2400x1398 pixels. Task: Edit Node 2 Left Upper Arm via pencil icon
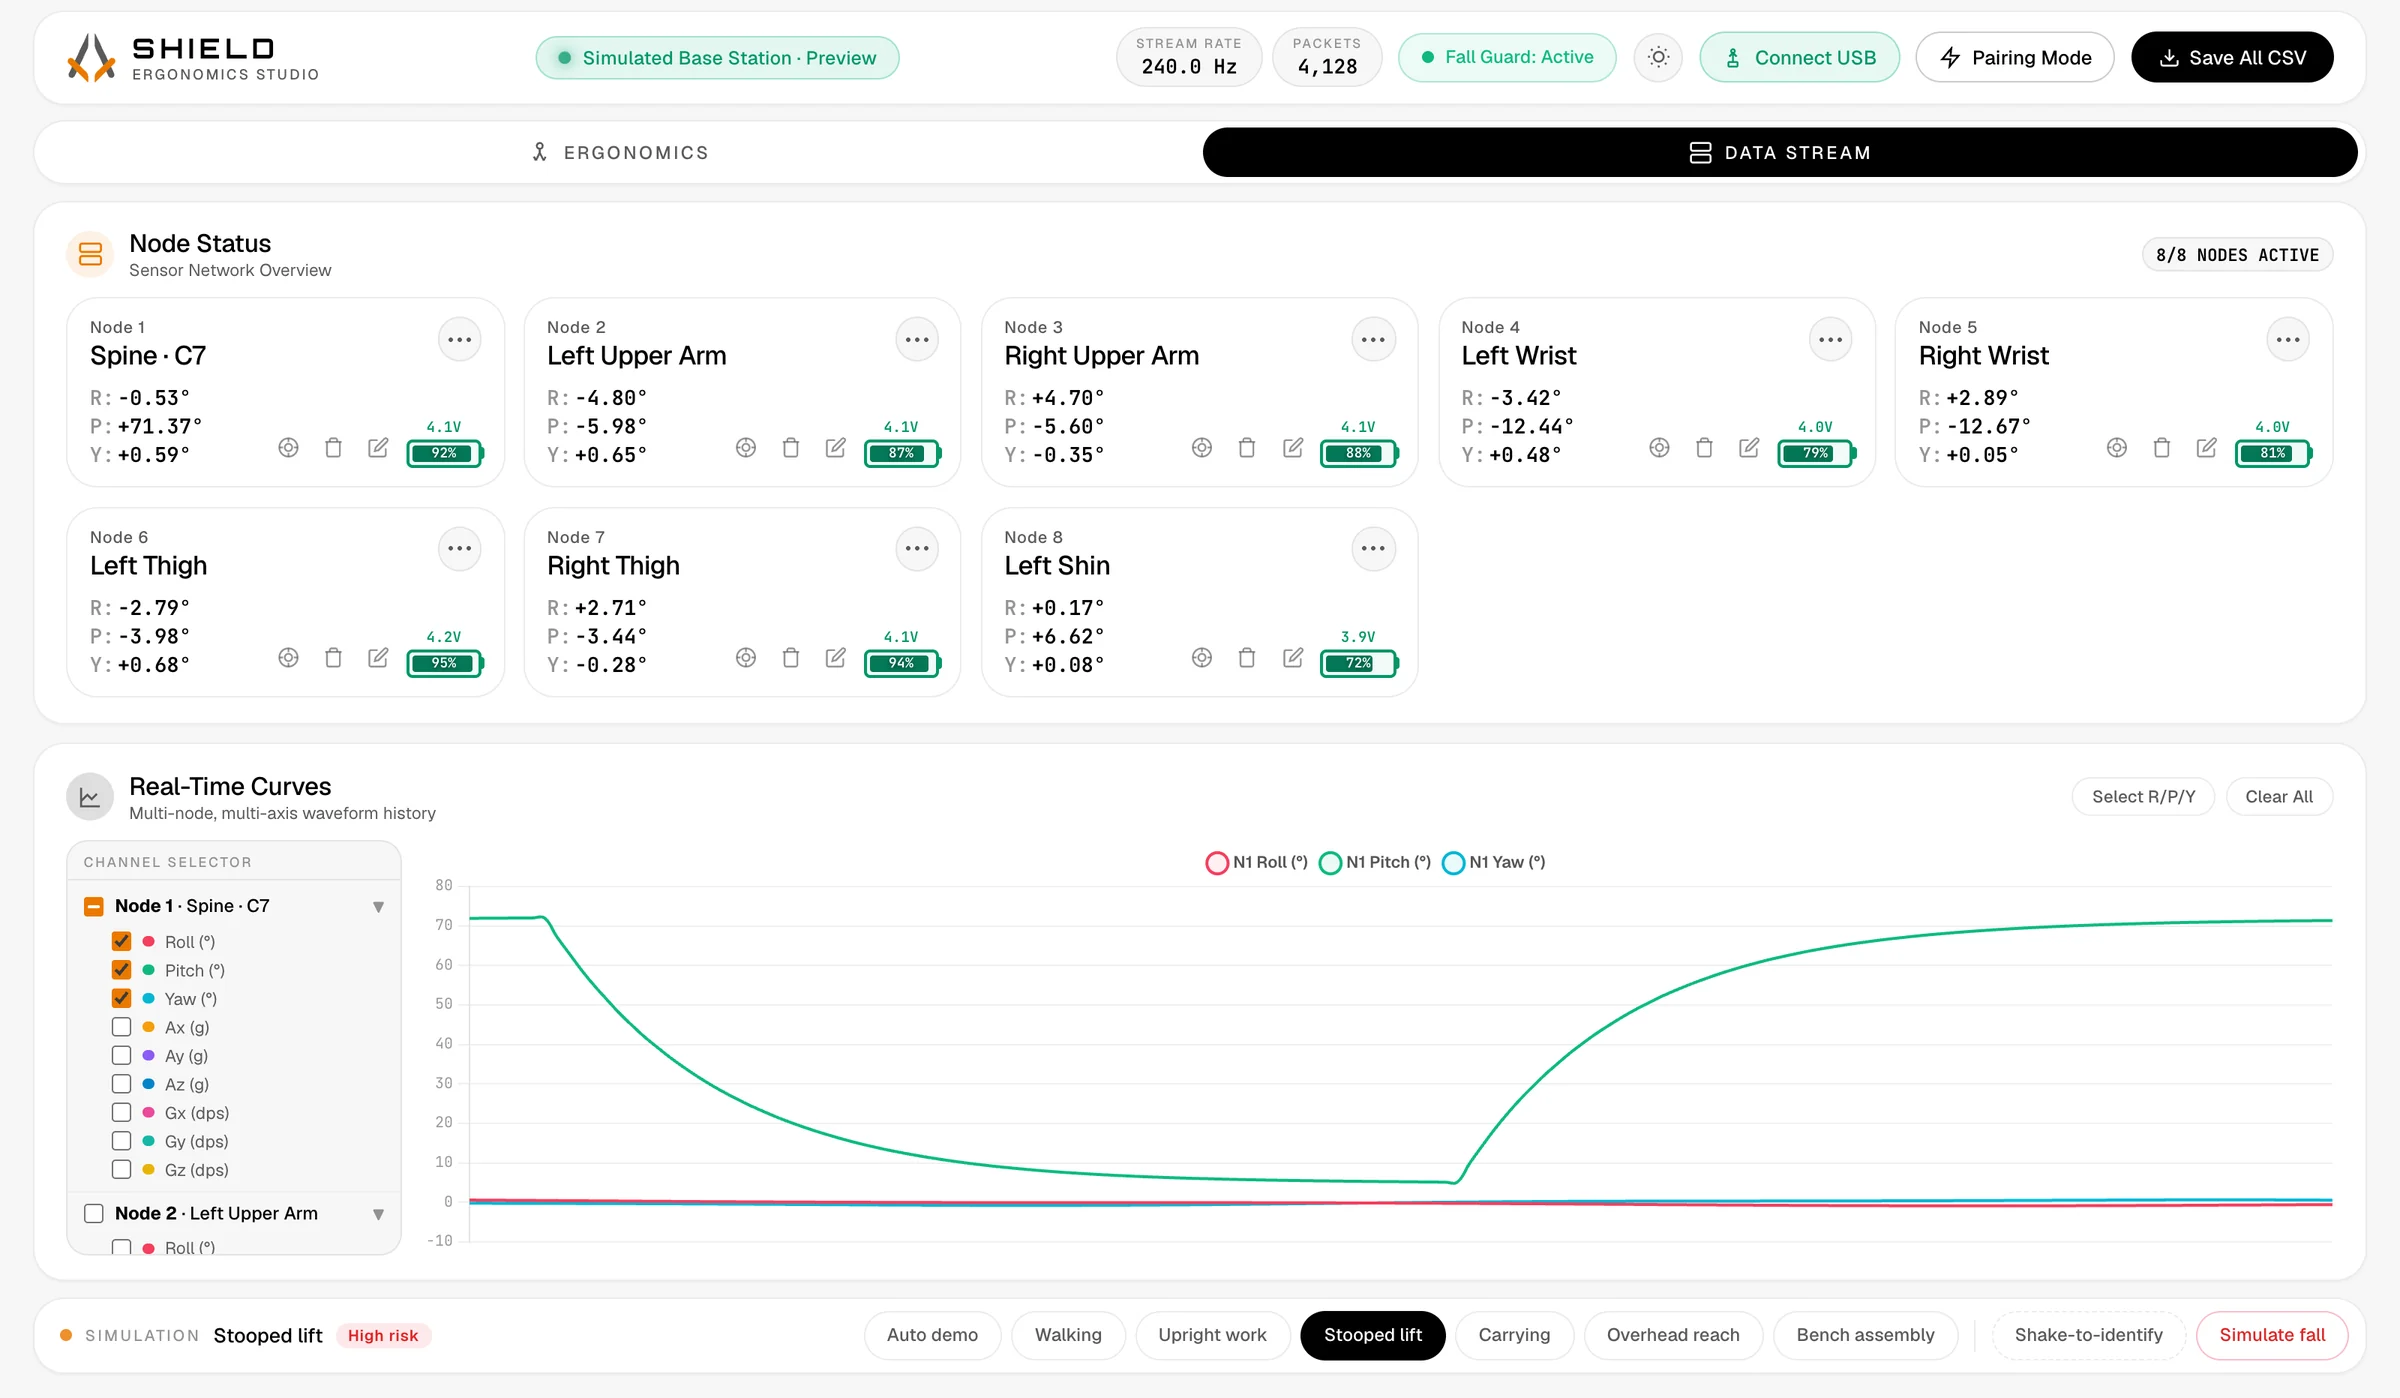pos(835,448)
